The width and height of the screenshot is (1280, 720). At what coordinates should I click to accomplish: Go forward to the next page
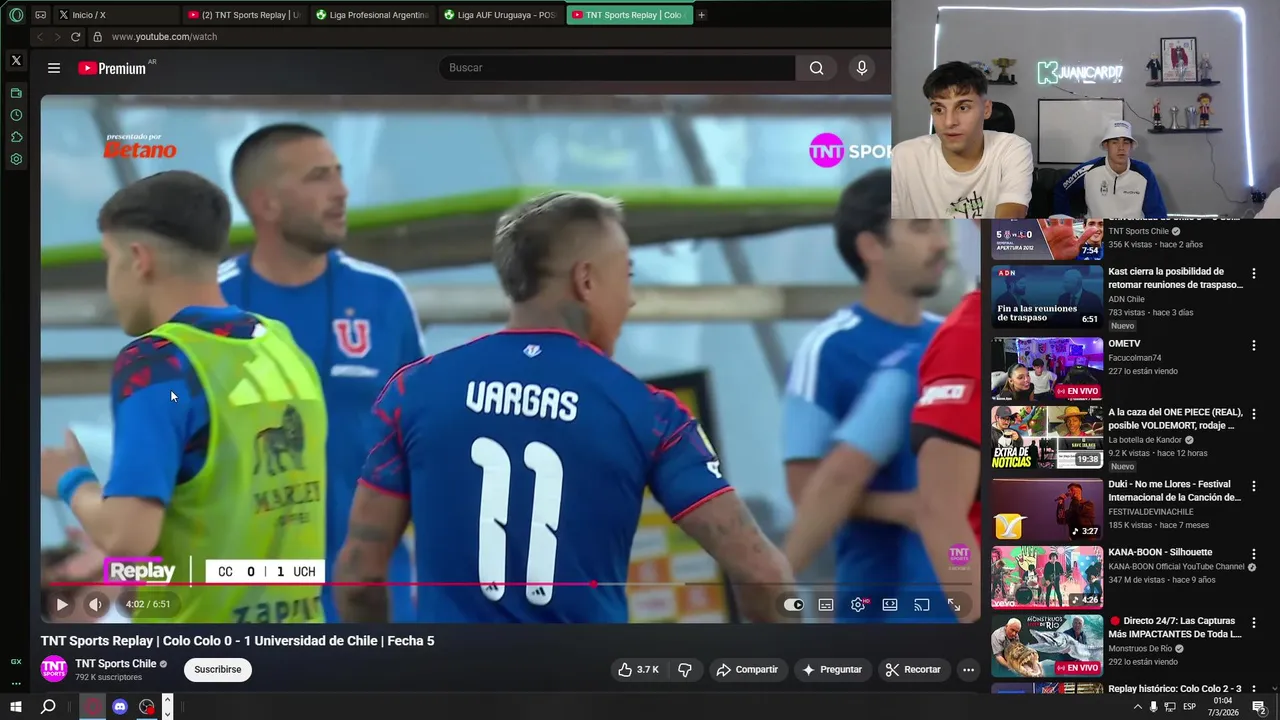(x=57, y=37)
